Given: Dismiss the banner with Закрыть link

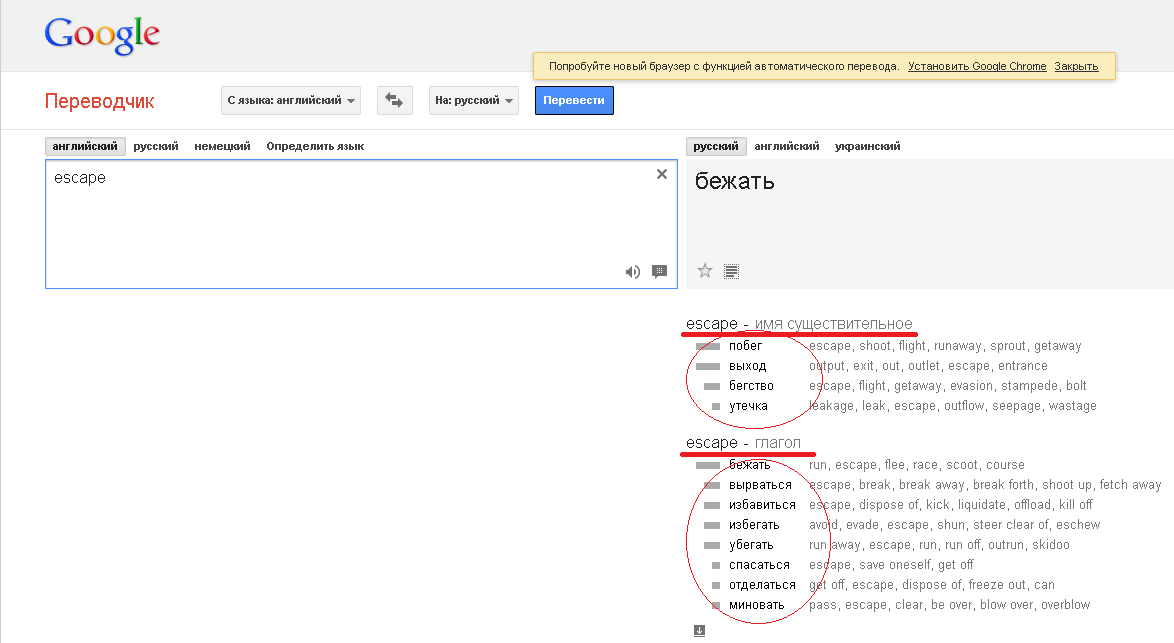Looking at the screenshot, I should coord(1076,66).
